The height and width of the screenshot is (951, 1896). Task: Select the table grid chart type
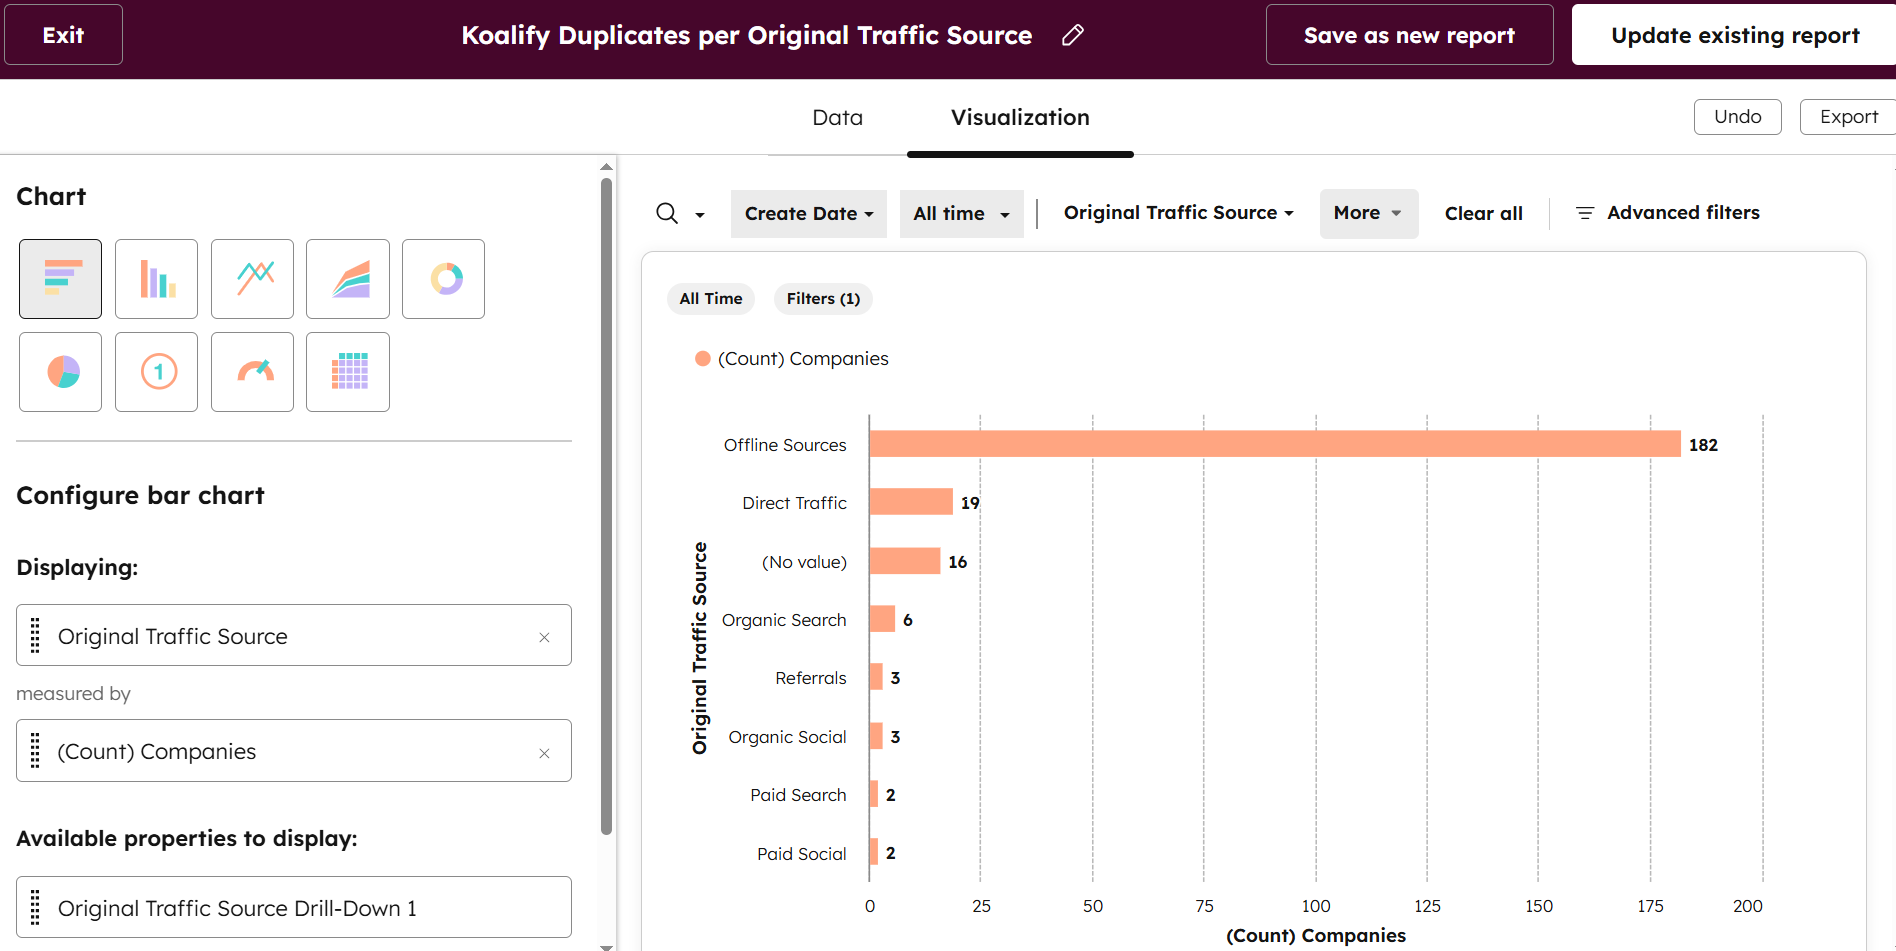[348, 372]
